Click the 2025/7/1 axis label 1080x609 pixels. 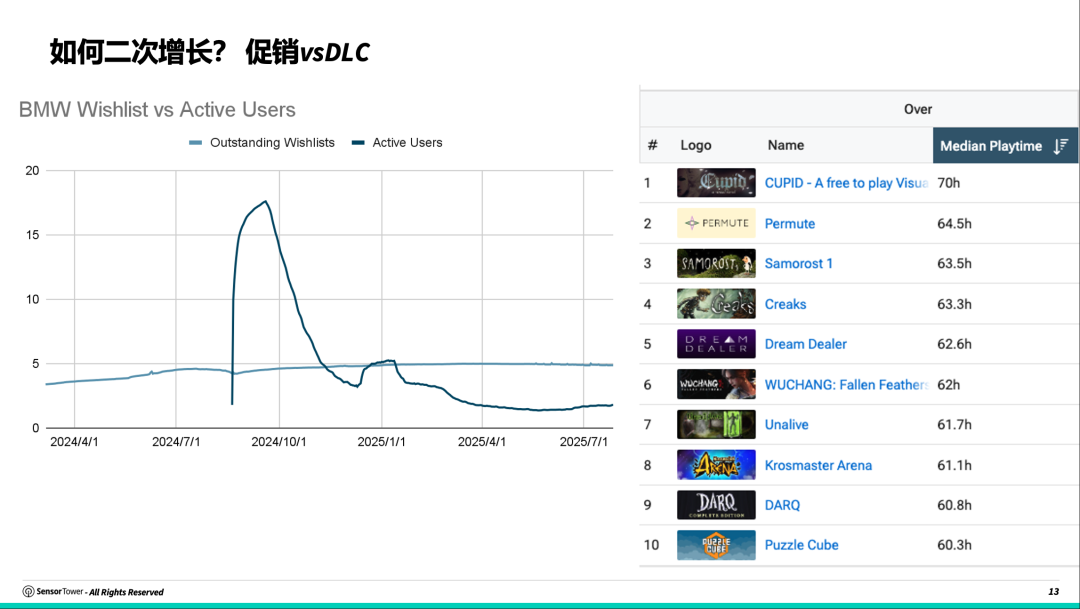584,442
